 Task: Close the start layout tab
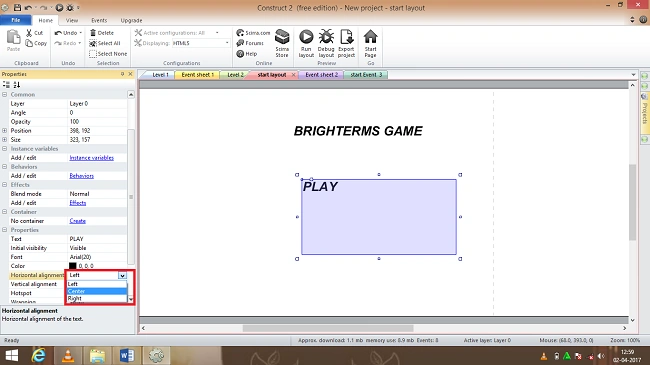pyautogui.click(x=293, y=75)
